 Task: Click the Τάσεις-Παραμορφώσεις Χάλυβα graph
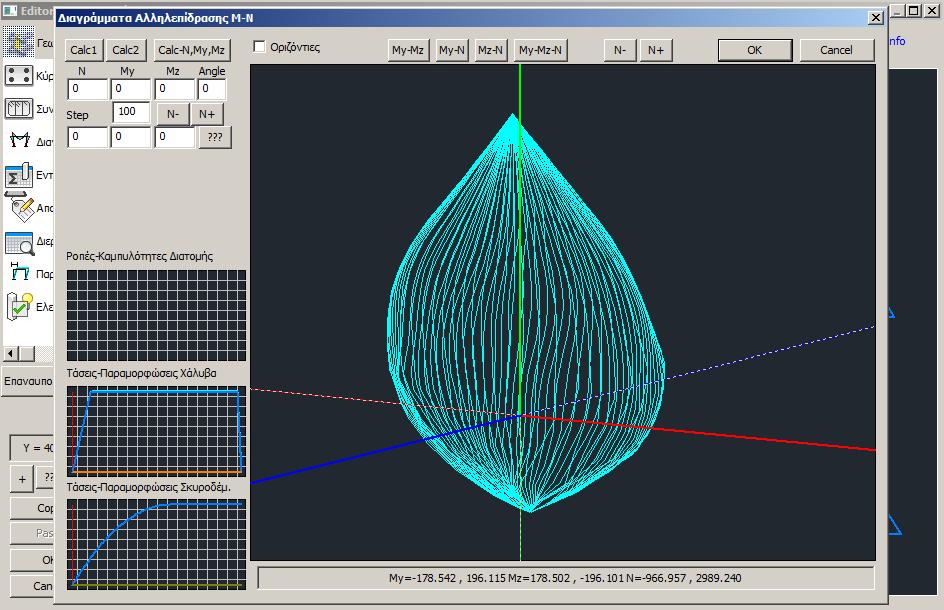(157, 431)
